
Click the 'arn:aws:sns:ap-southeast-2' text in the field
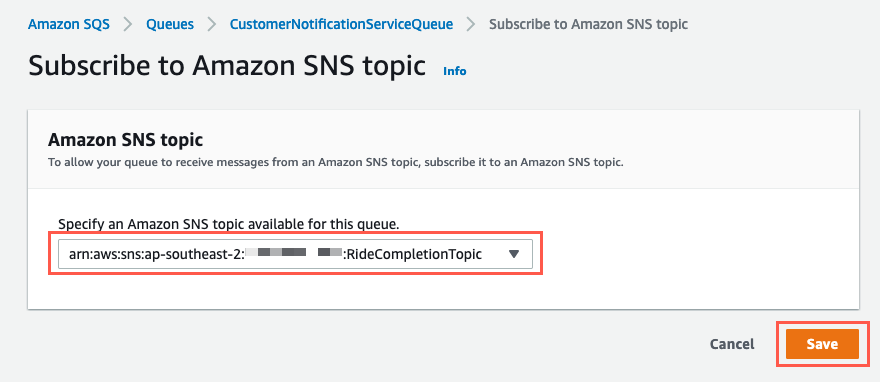click(x=157, y=254)
